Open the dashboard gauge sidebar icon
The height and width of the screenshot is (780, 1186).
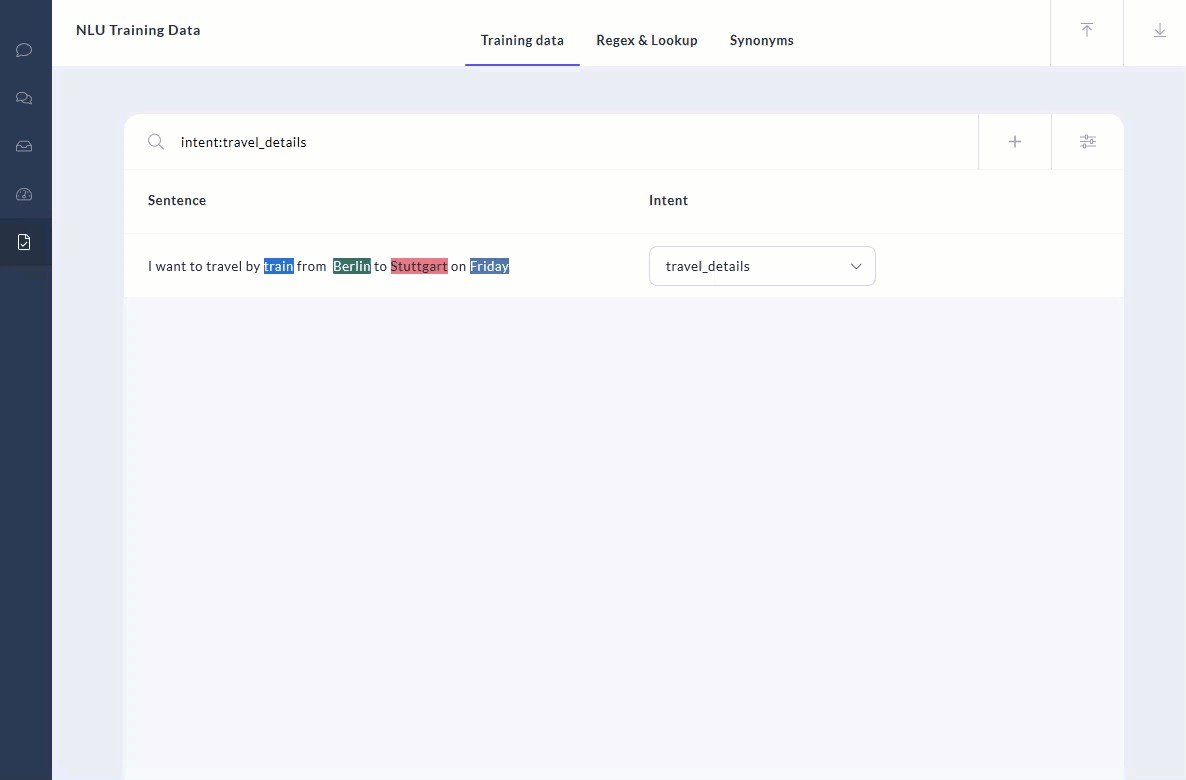tap(24, 194)
